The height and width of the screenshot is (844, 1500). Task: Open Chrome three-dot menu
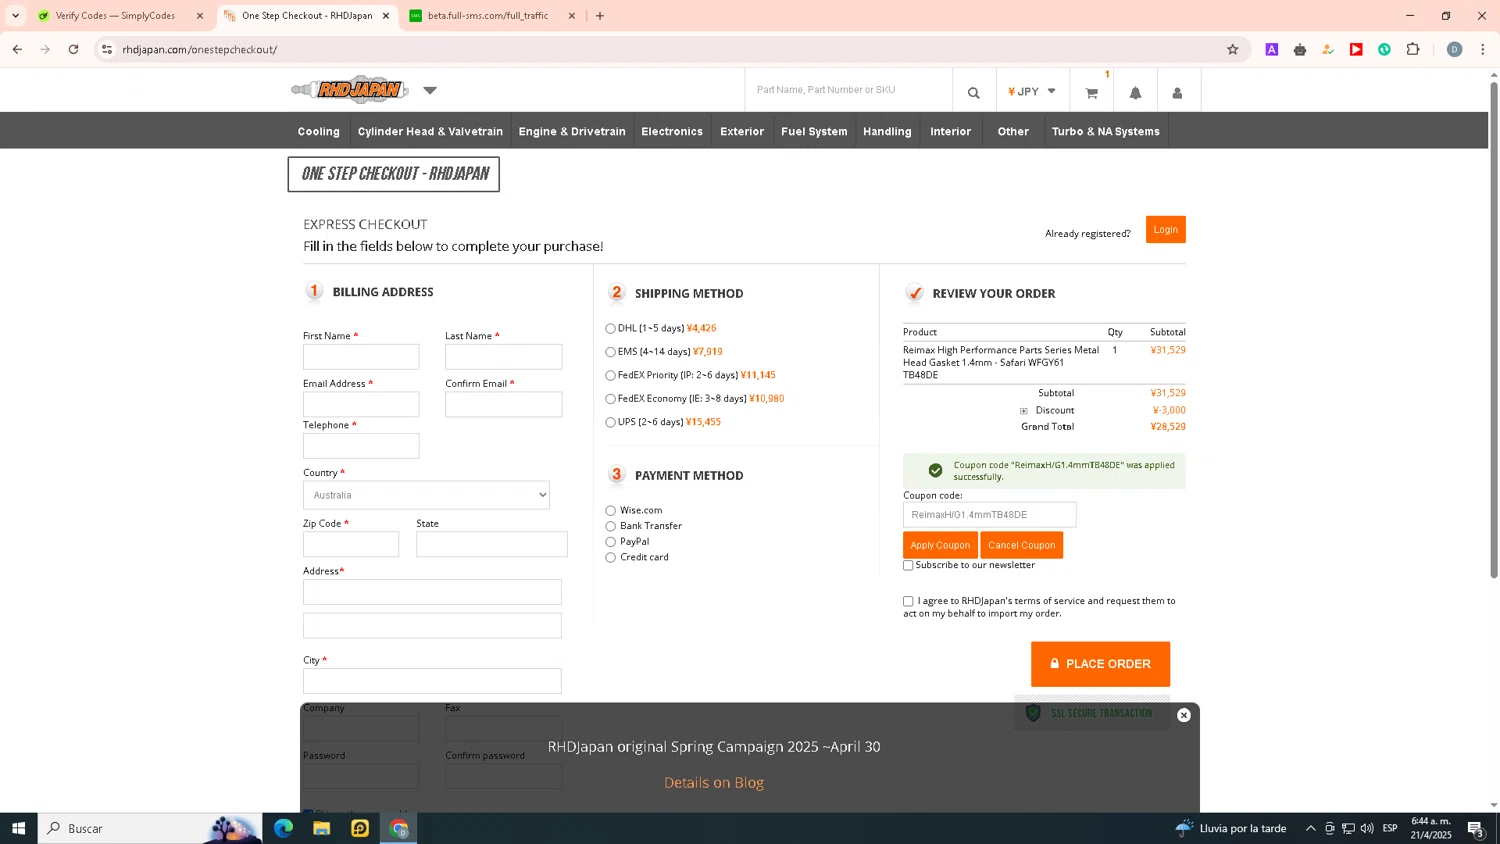(x=1483, y=49)
